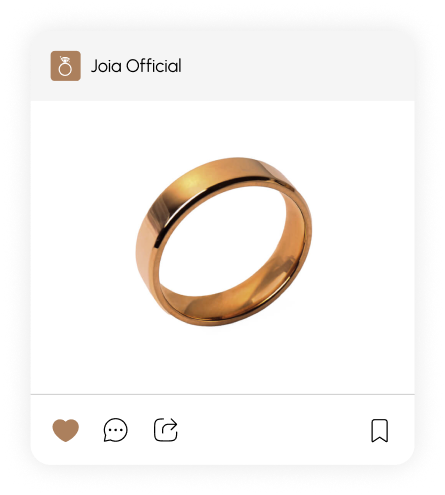This screenshot has width=445, height=495.
Task: Tap the filled brown heart
Action: (66, 430)
